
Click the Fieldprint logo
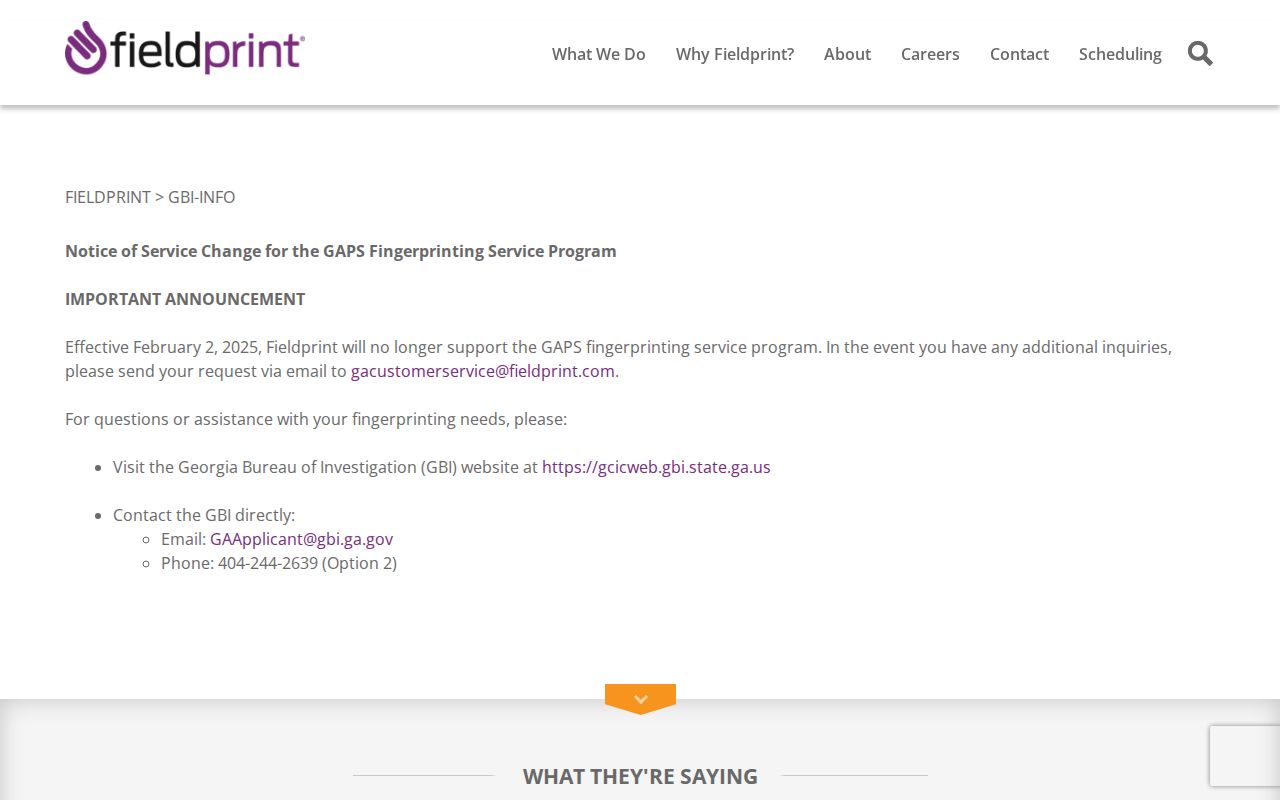(x=185, y=48)
